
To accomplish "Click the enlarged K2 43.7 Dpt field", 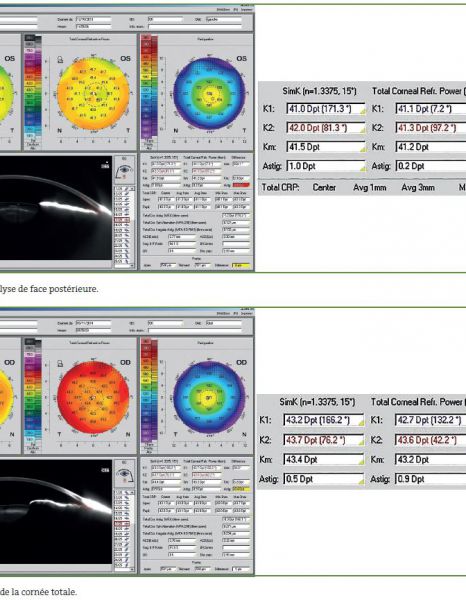I will pos(323,440).
